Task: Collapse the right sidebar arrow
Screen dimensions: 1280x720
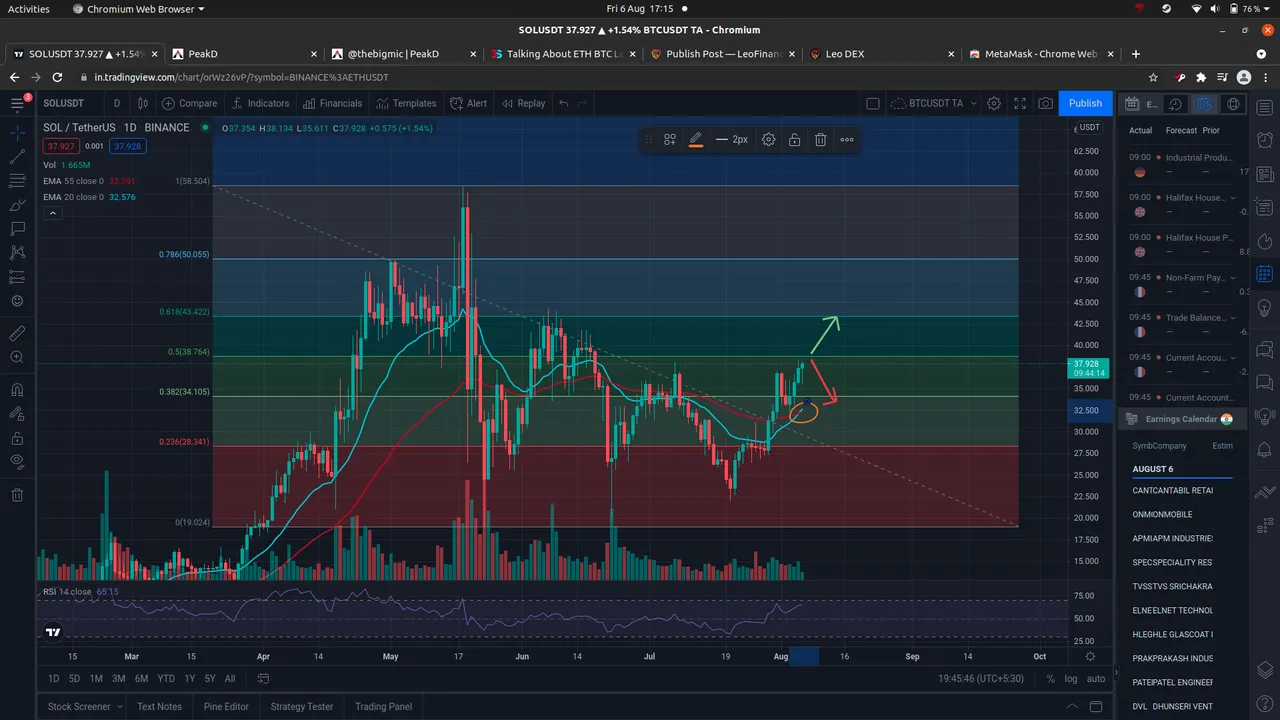Action: [1116, 673]
